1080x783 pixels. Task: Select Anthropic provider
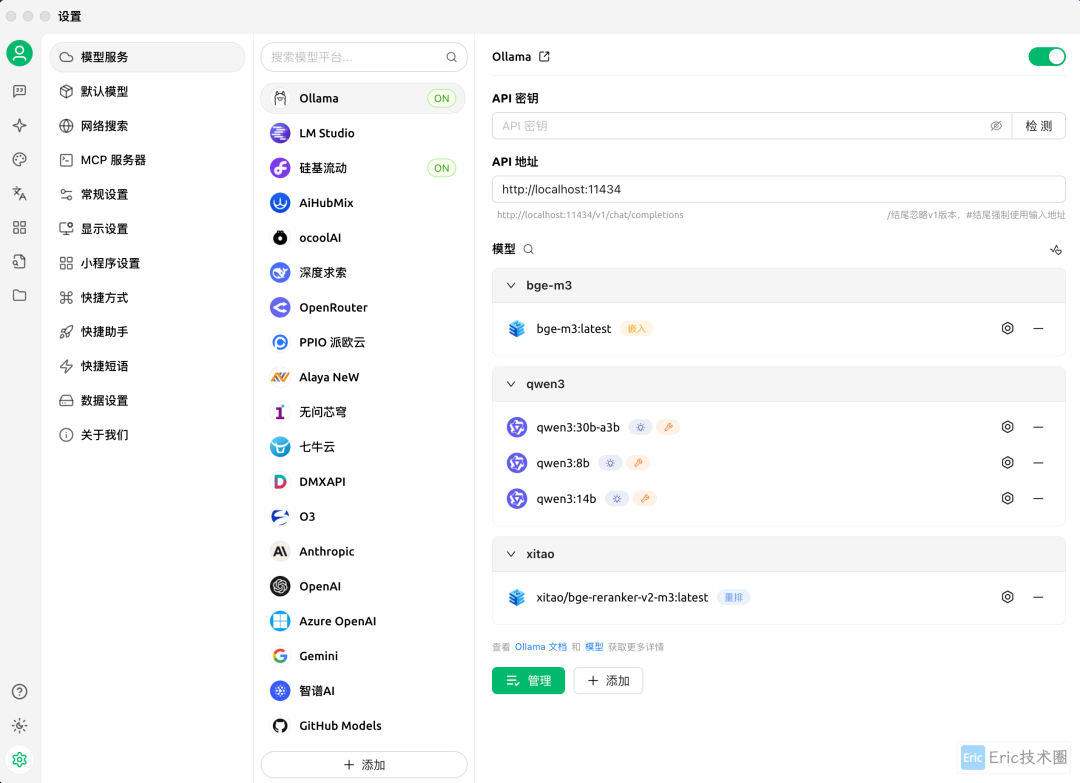coord(363,551)
